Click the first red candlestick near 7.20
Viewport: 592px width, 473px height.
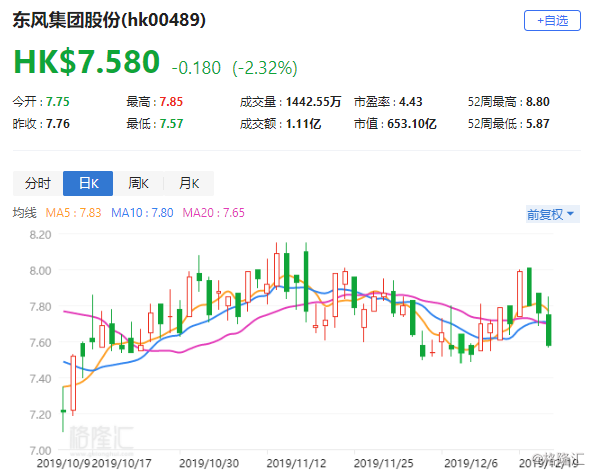[73, 383]
